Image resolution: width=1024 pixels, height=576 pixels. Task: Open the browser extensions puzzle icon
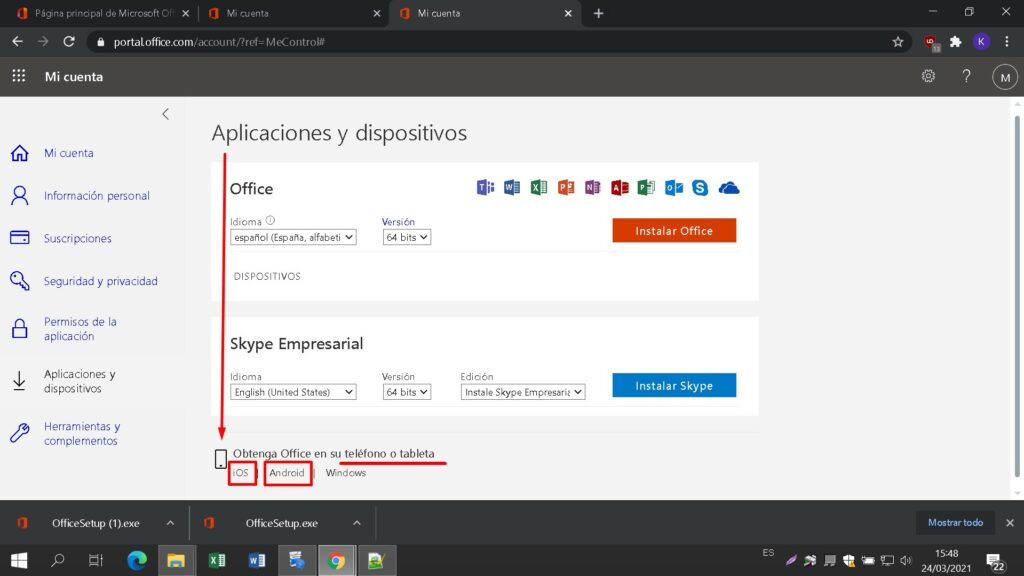(x=956, y=42)
